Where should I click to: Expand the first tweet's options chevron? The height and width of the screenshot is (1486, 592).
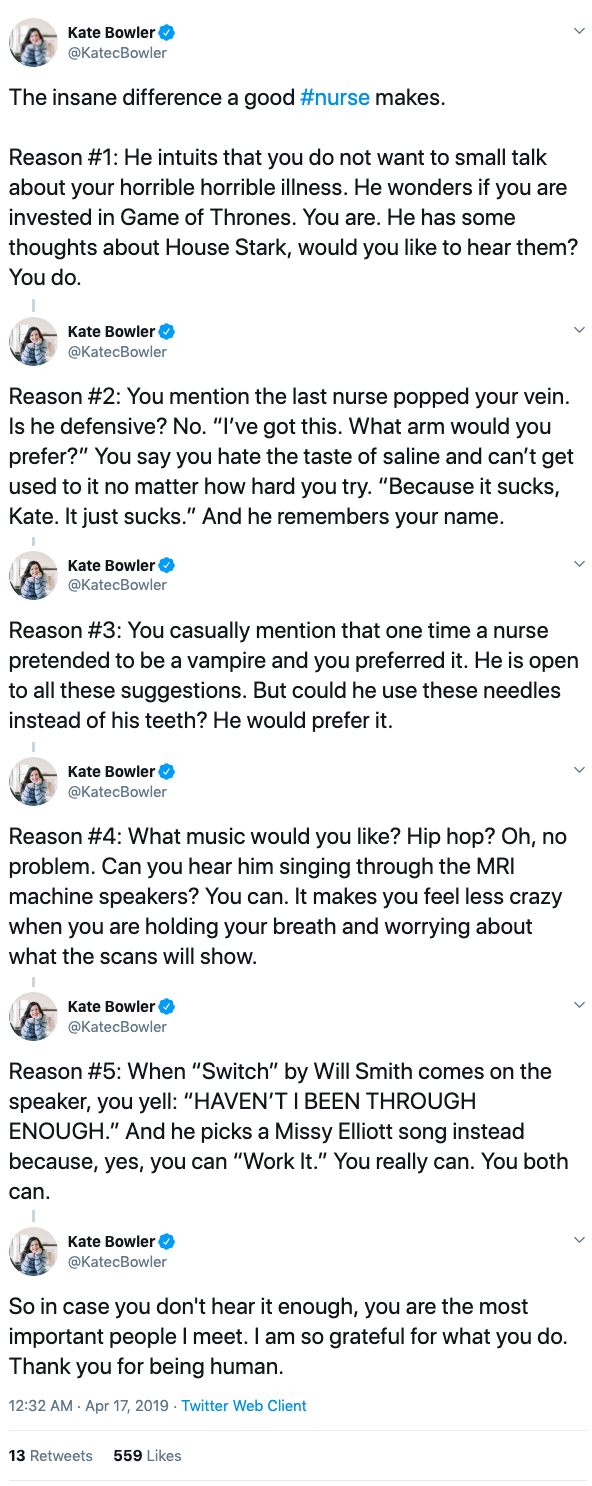[579, 31]
